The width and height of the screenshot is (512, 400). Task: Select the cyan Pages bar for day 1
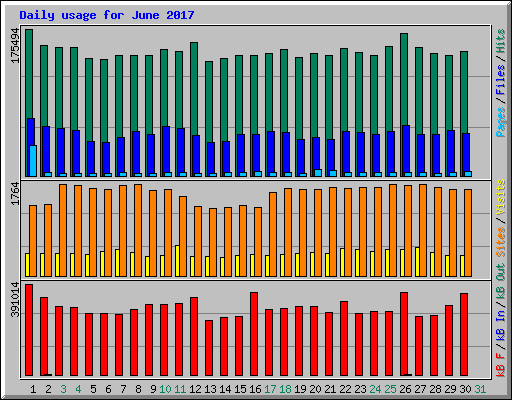[33, 161]
